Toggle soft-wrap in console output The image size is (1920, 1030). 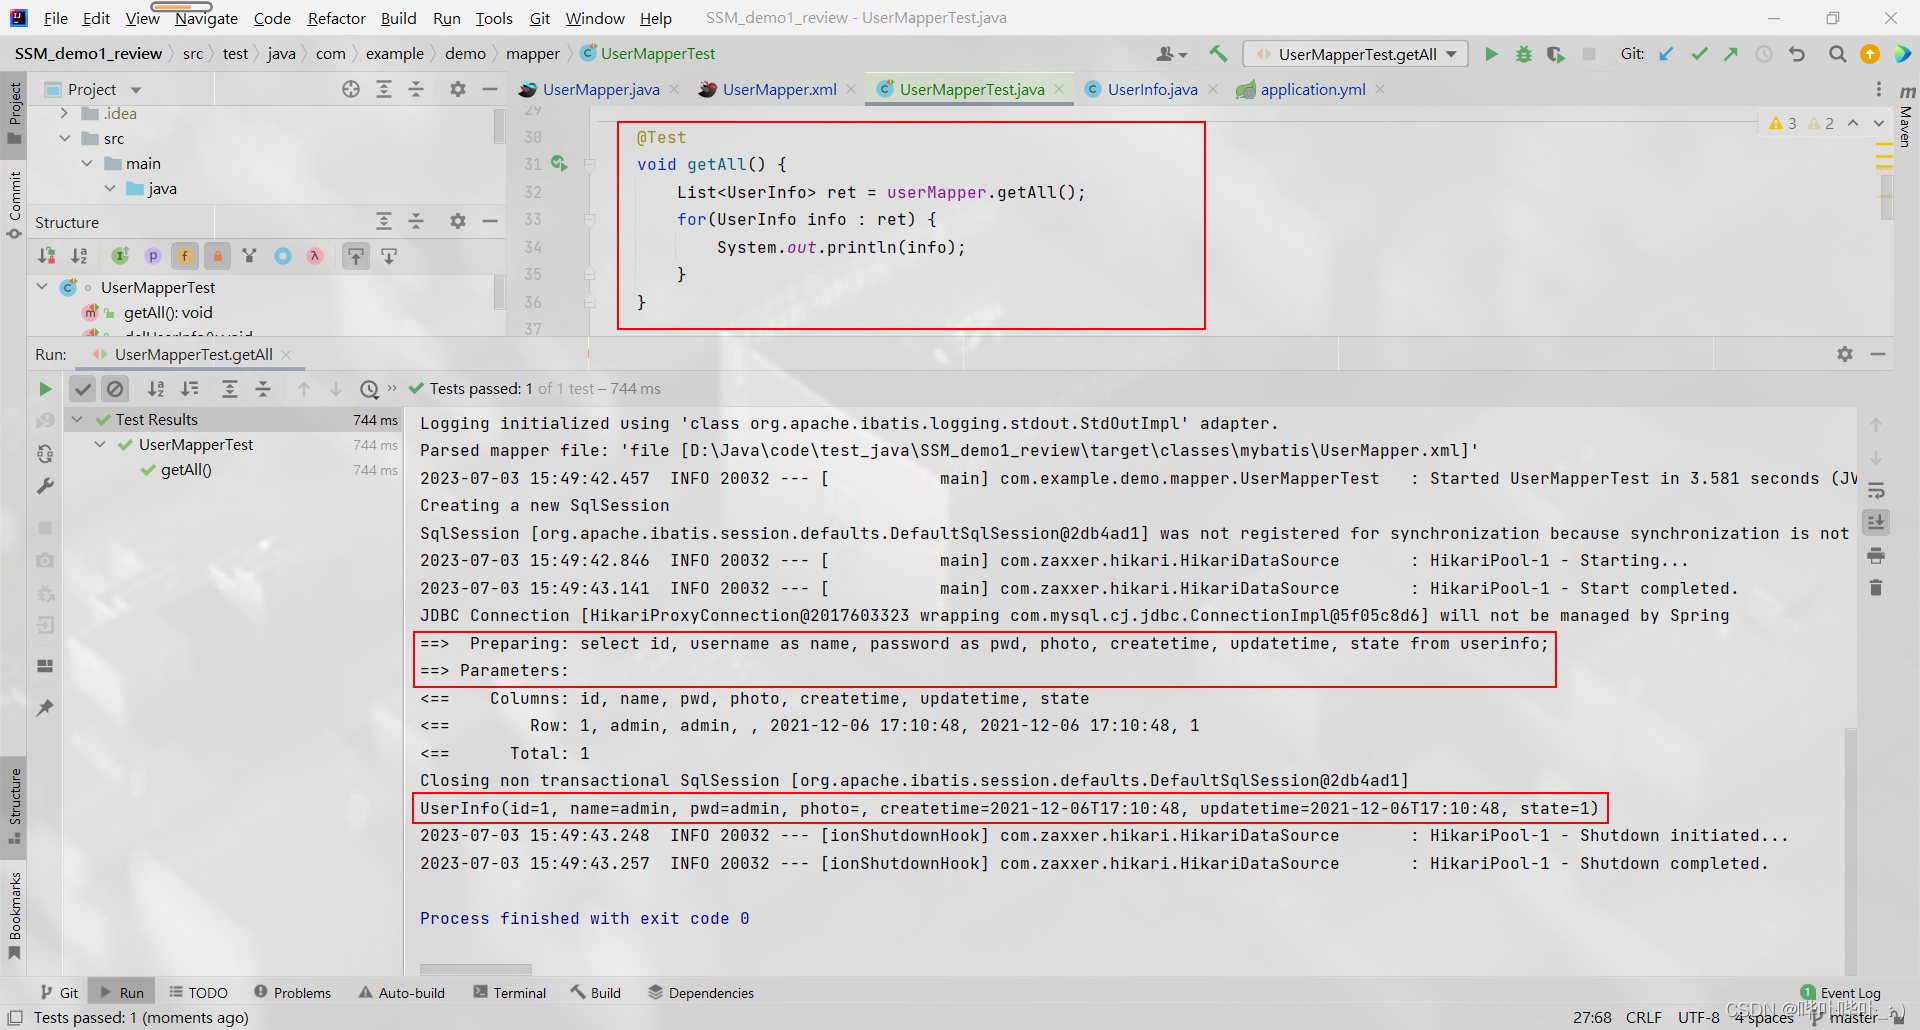[1876, 490]
